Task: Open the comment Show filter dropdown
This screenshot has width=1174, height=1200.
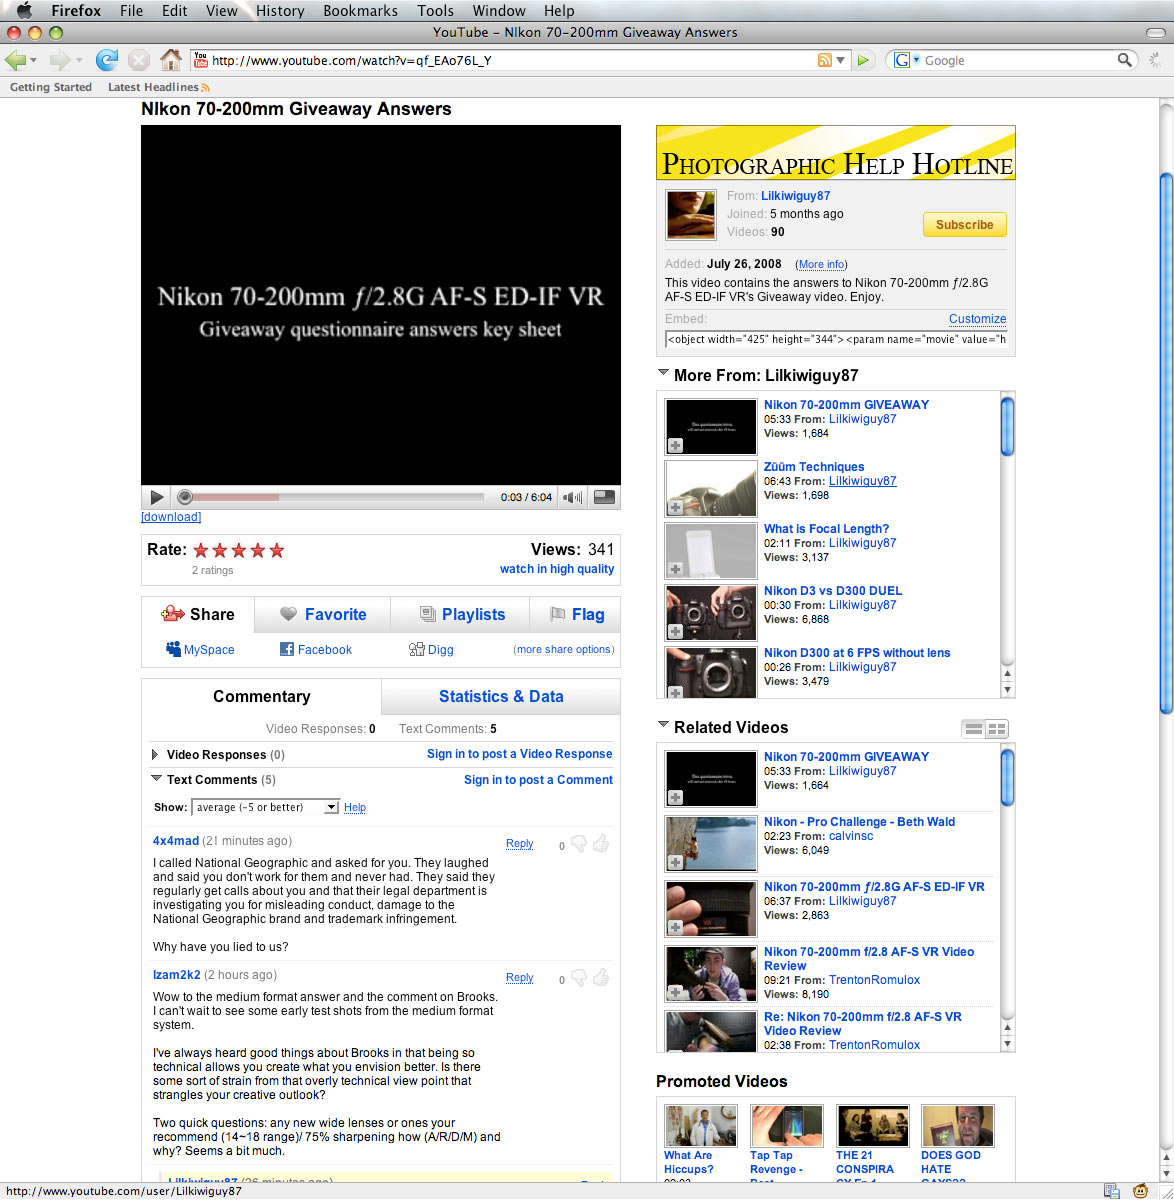Action: coord(265,807)
